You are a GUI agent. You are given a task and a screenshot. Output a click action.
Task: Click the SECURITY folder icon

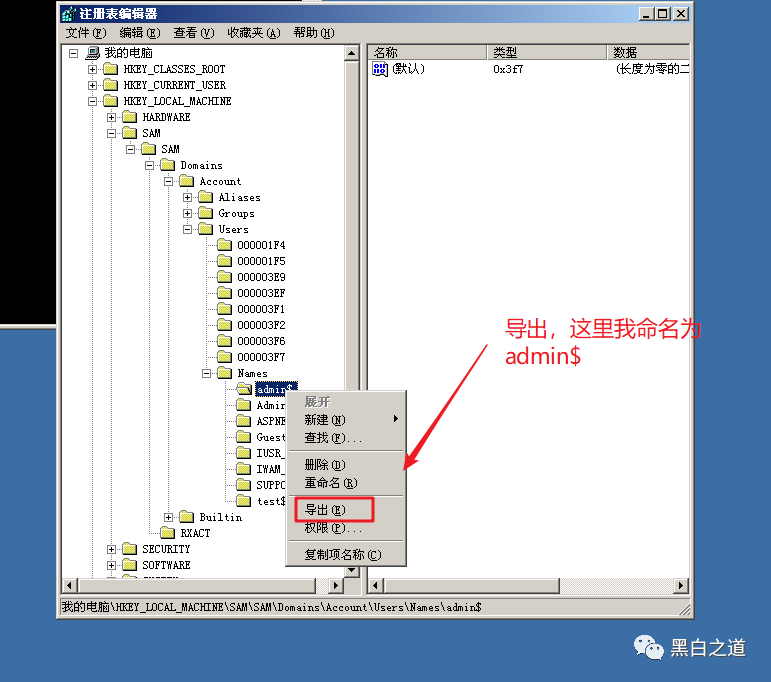[130, 549]
